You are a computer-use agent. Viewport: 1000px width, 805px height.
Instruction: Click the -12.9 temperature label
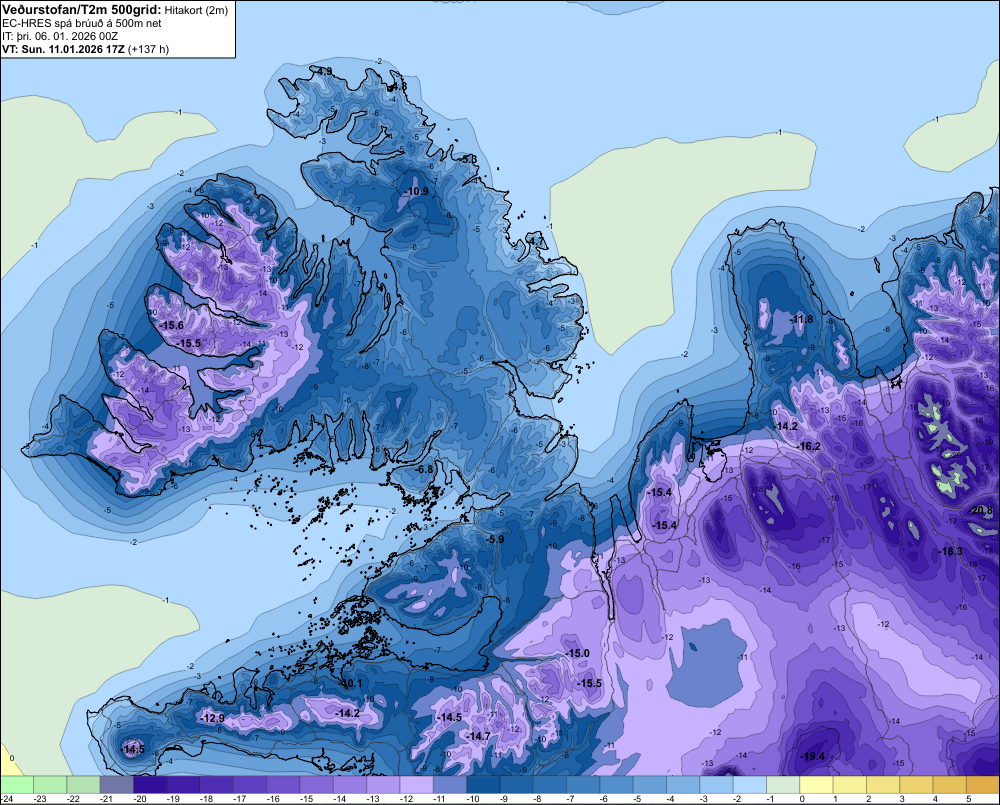coord(212,718)
